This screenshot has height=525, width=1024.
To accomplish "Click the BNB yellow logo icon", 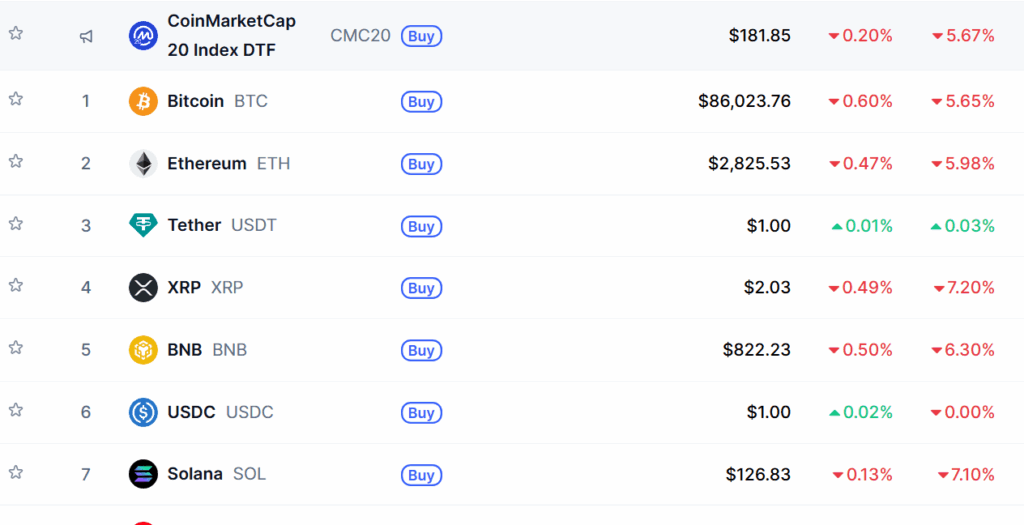I will pos(143,350).
